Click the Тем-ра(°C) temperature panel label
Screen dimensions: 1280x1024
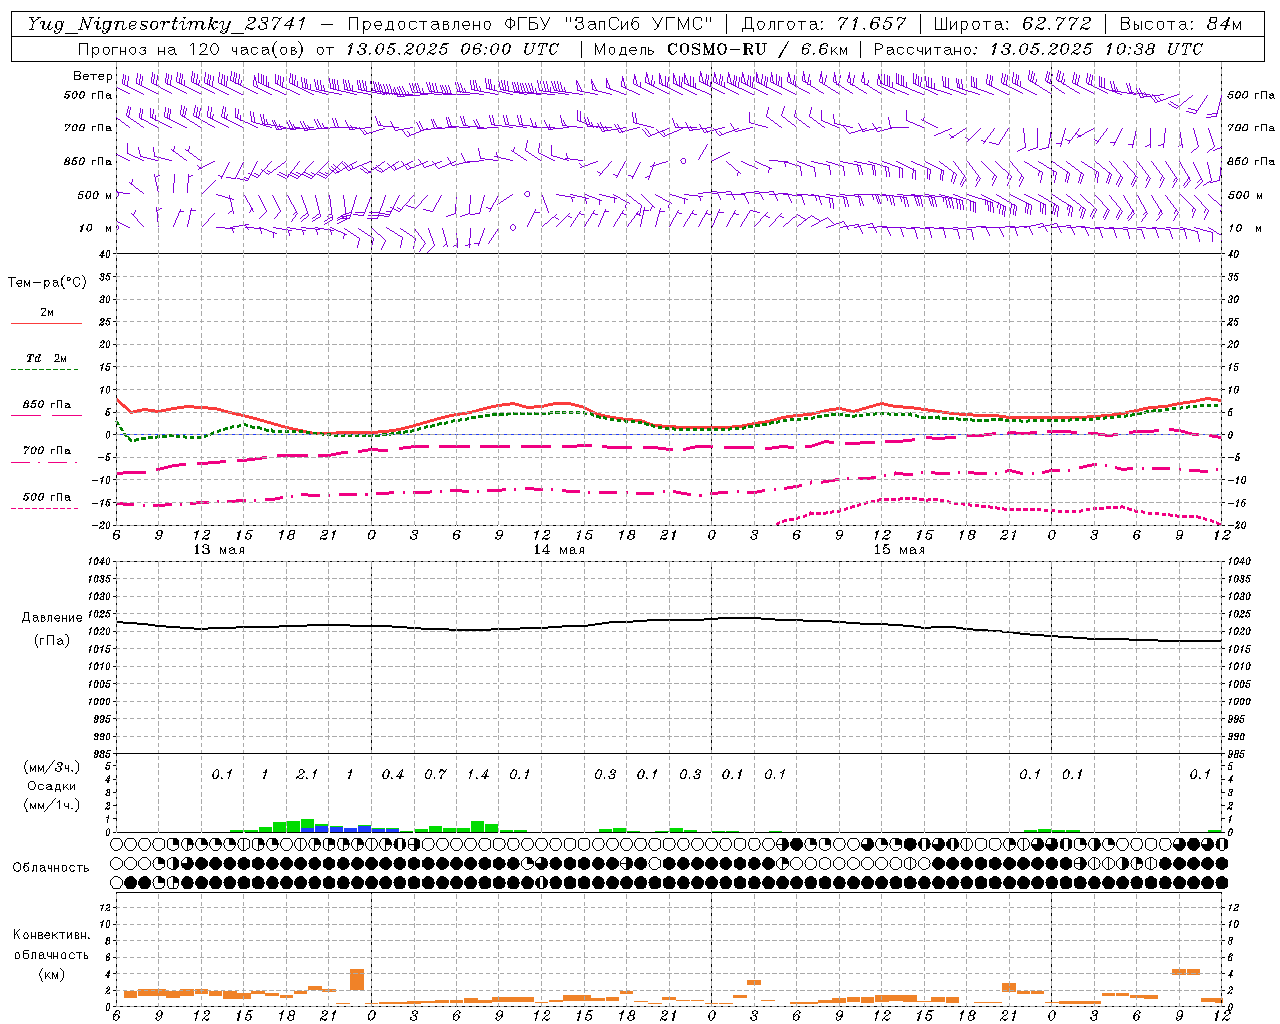coord(47,283)
